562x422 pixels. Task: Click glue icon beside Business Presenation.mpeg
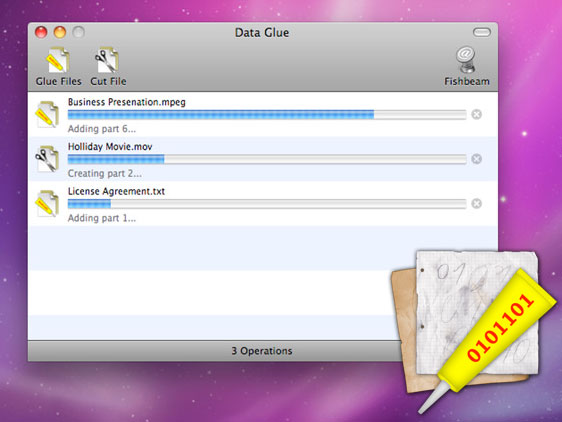47,114
